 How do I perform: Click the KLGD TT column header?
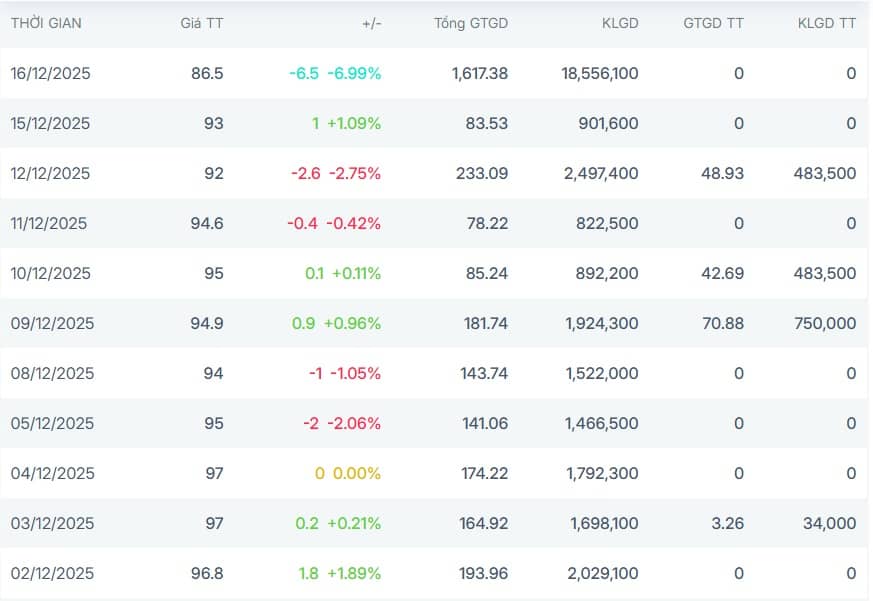[x=827, y=23]
